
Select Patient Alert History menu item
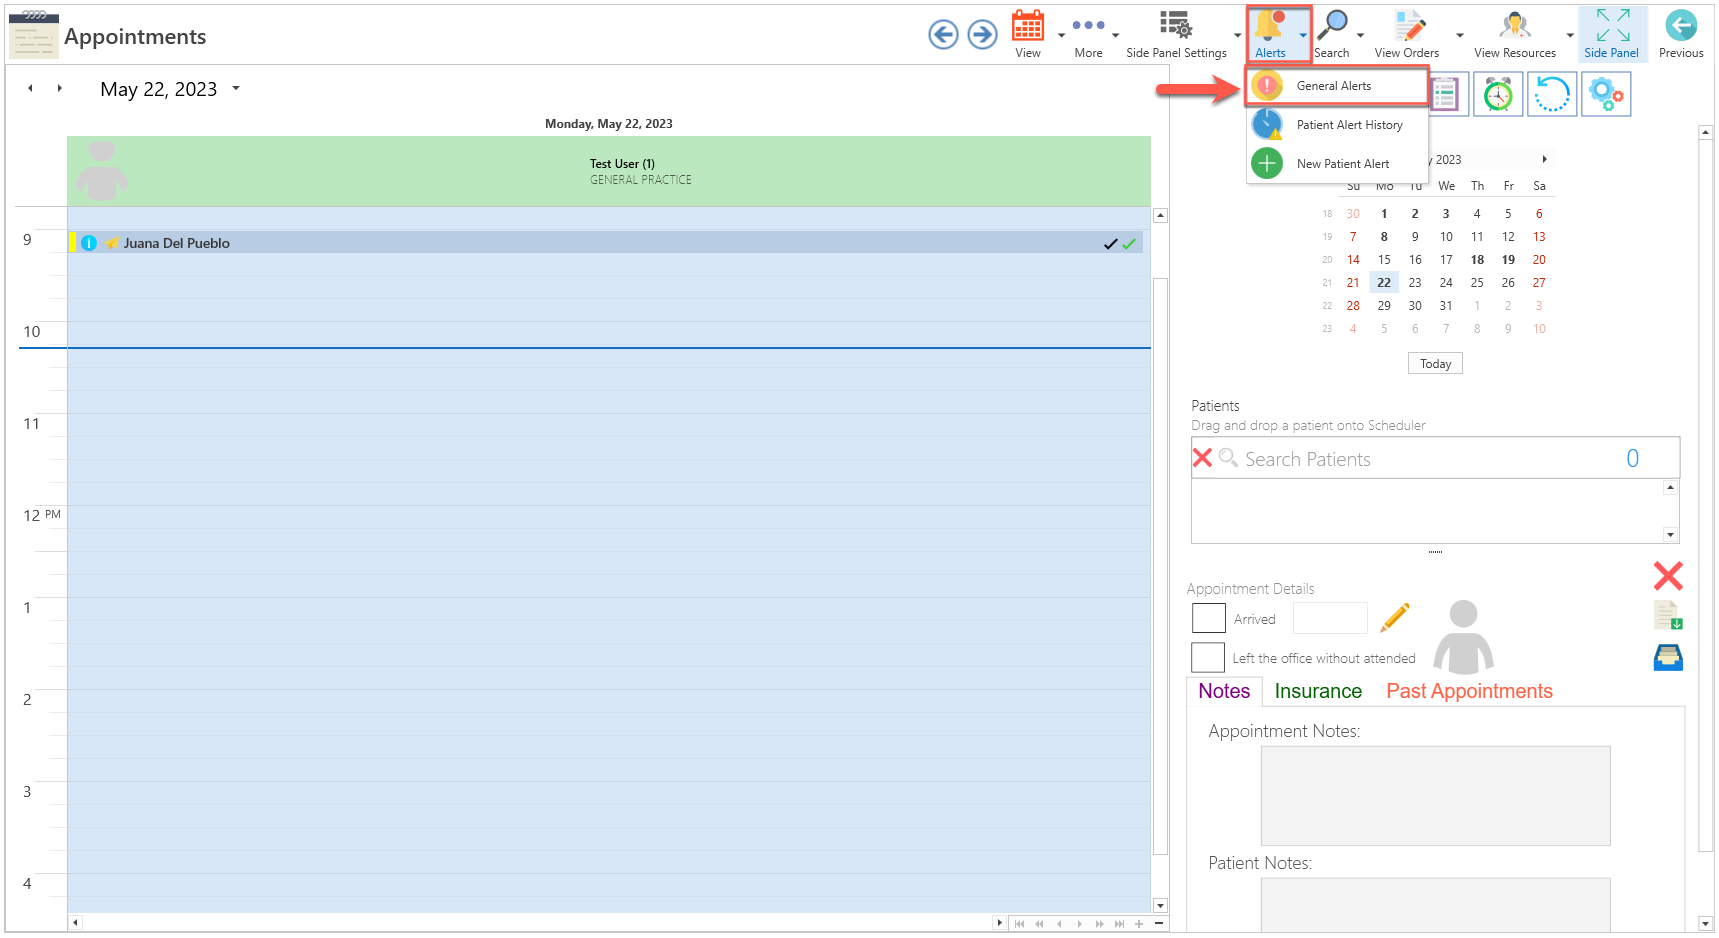[x=1337, y=125]
